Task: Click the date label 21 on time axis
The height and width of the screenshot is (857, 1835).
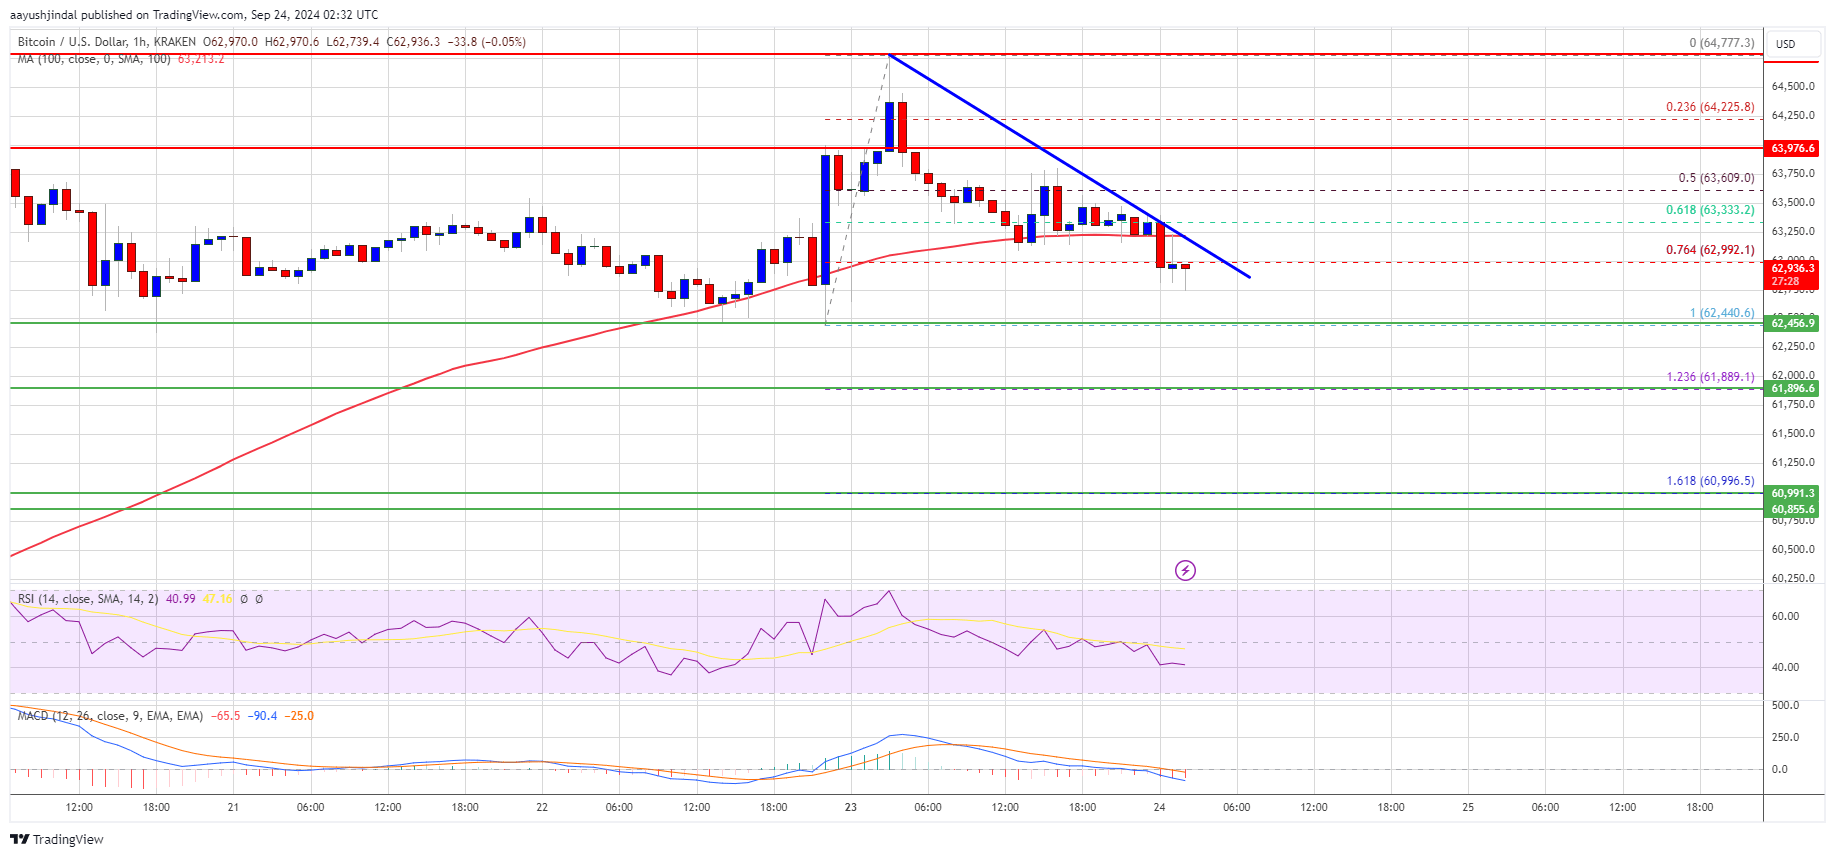Action: tap(233, 807)
